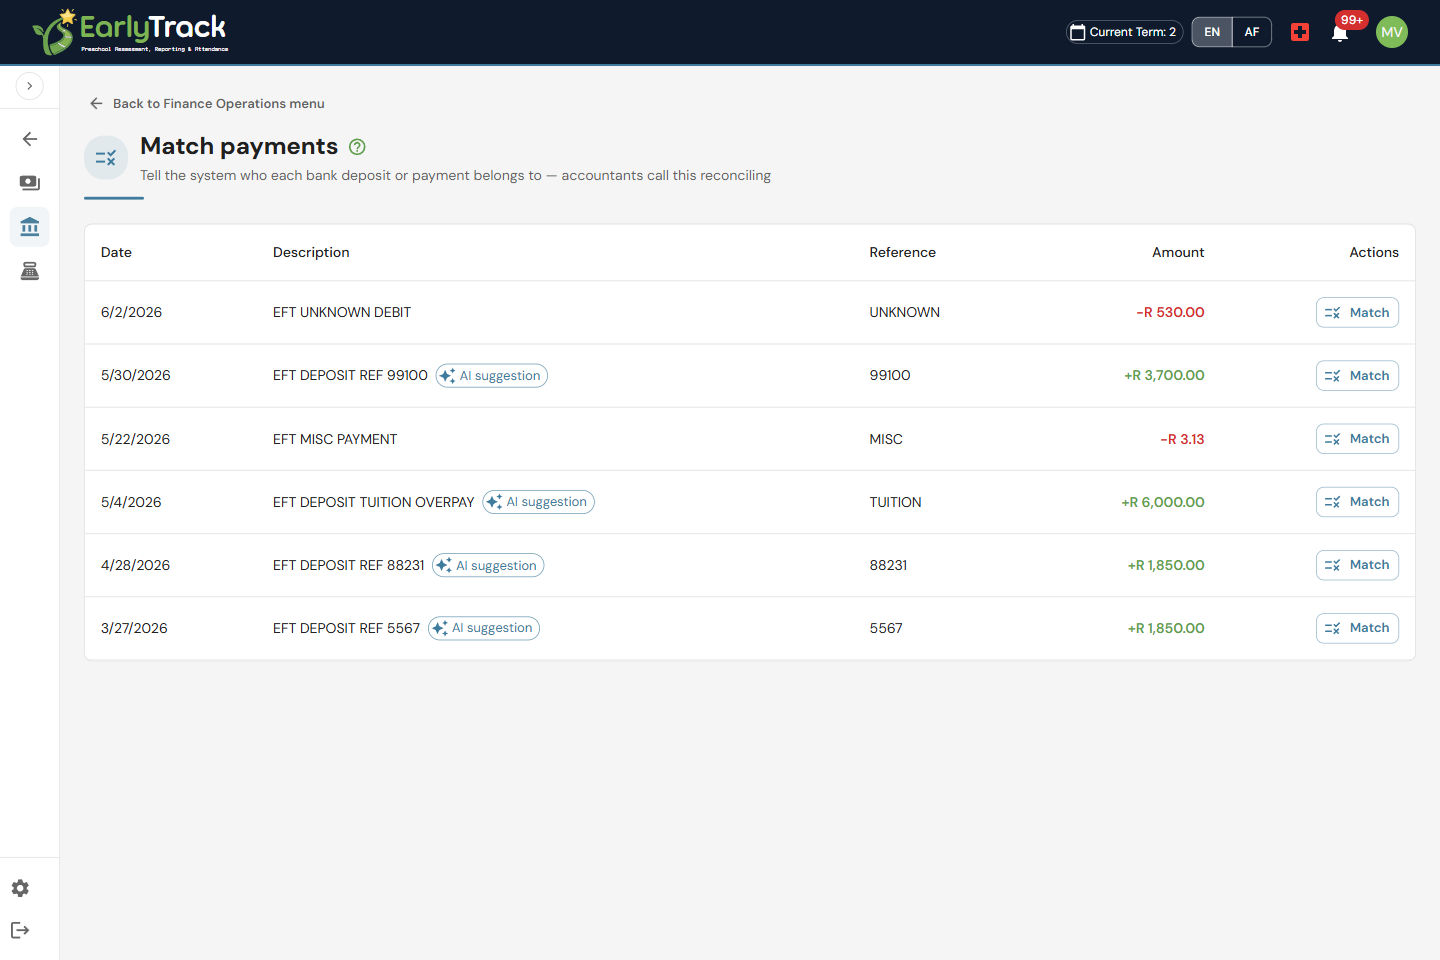Click the UNKNOWN reference cell

(x=904, y=312)
